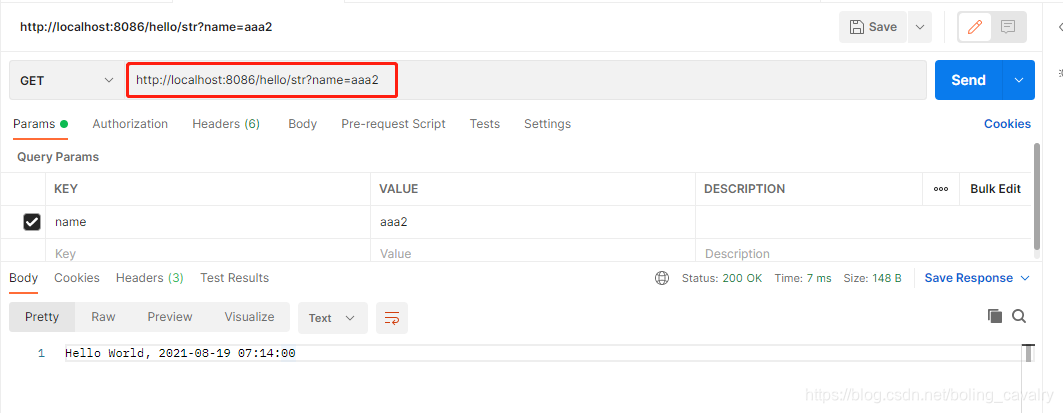
Task: Open the Pre-request Script tab
Action: [x=393, y=123]
